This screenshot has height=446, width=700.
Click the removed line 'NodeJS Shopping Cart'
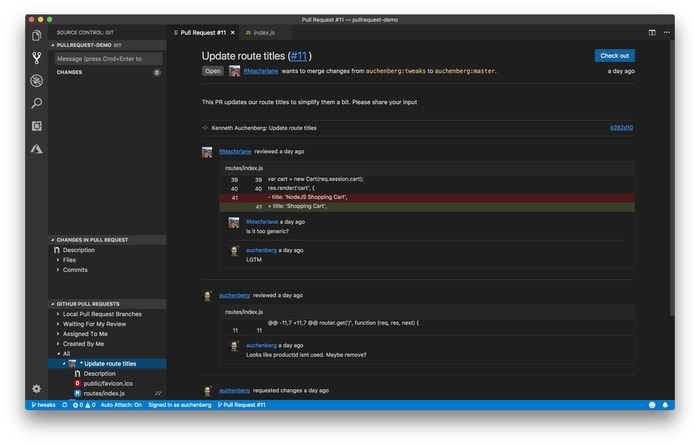click(427, 197)
